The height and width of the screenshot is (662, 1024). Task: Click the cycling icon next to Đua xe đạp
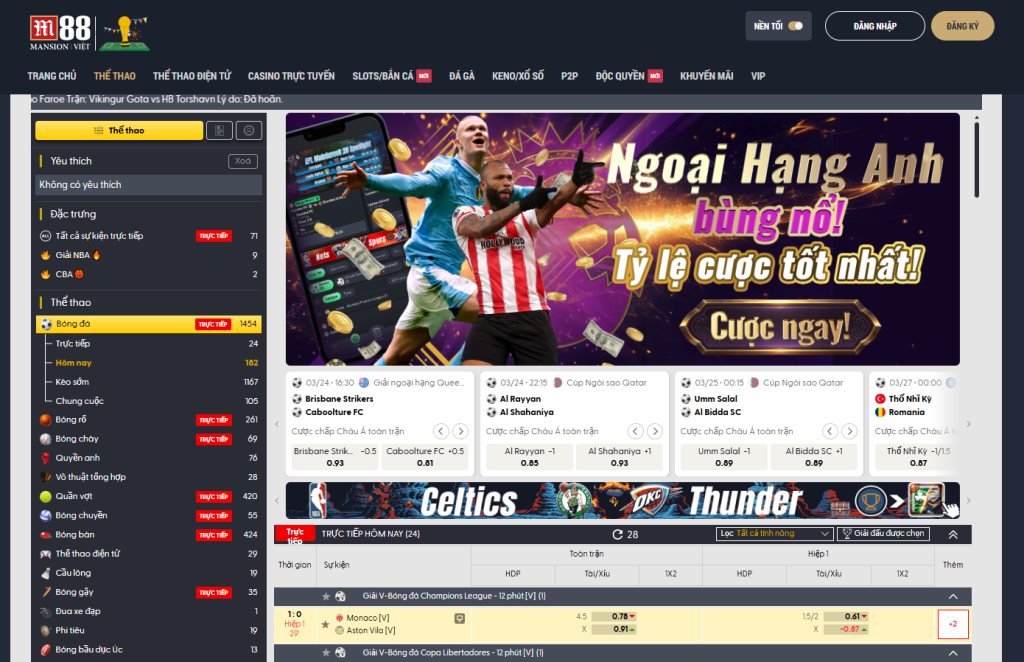(46, 611)
